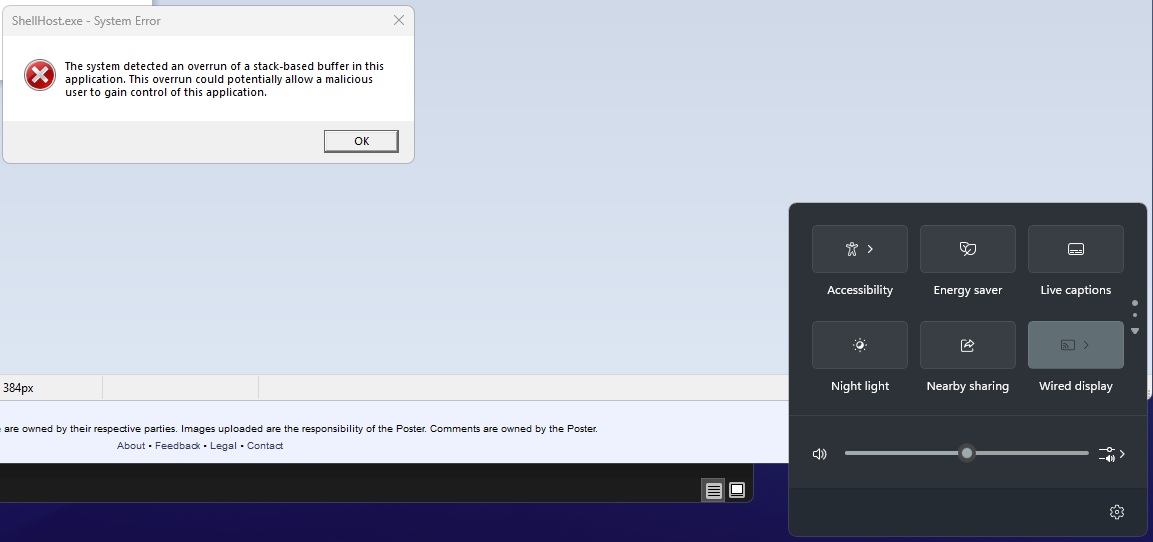Click the stack-based buffer overrun error message
This screenshot has height=542, width=1153.
[224, 79]
